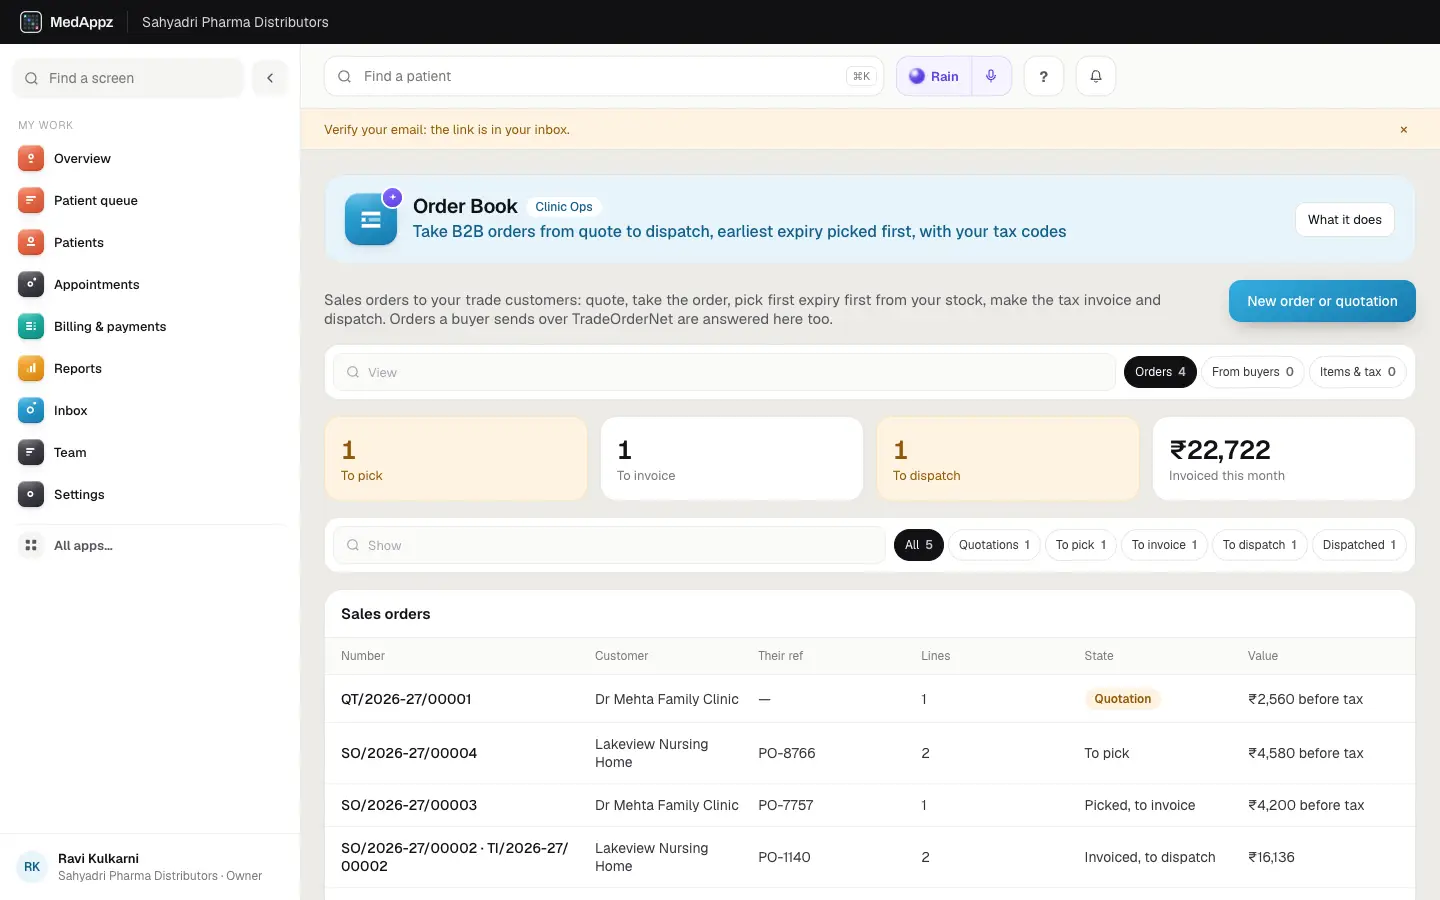The image size is (1440, 900).
Task: Filter orders by To invoice chip
Action: point(1165,545)
